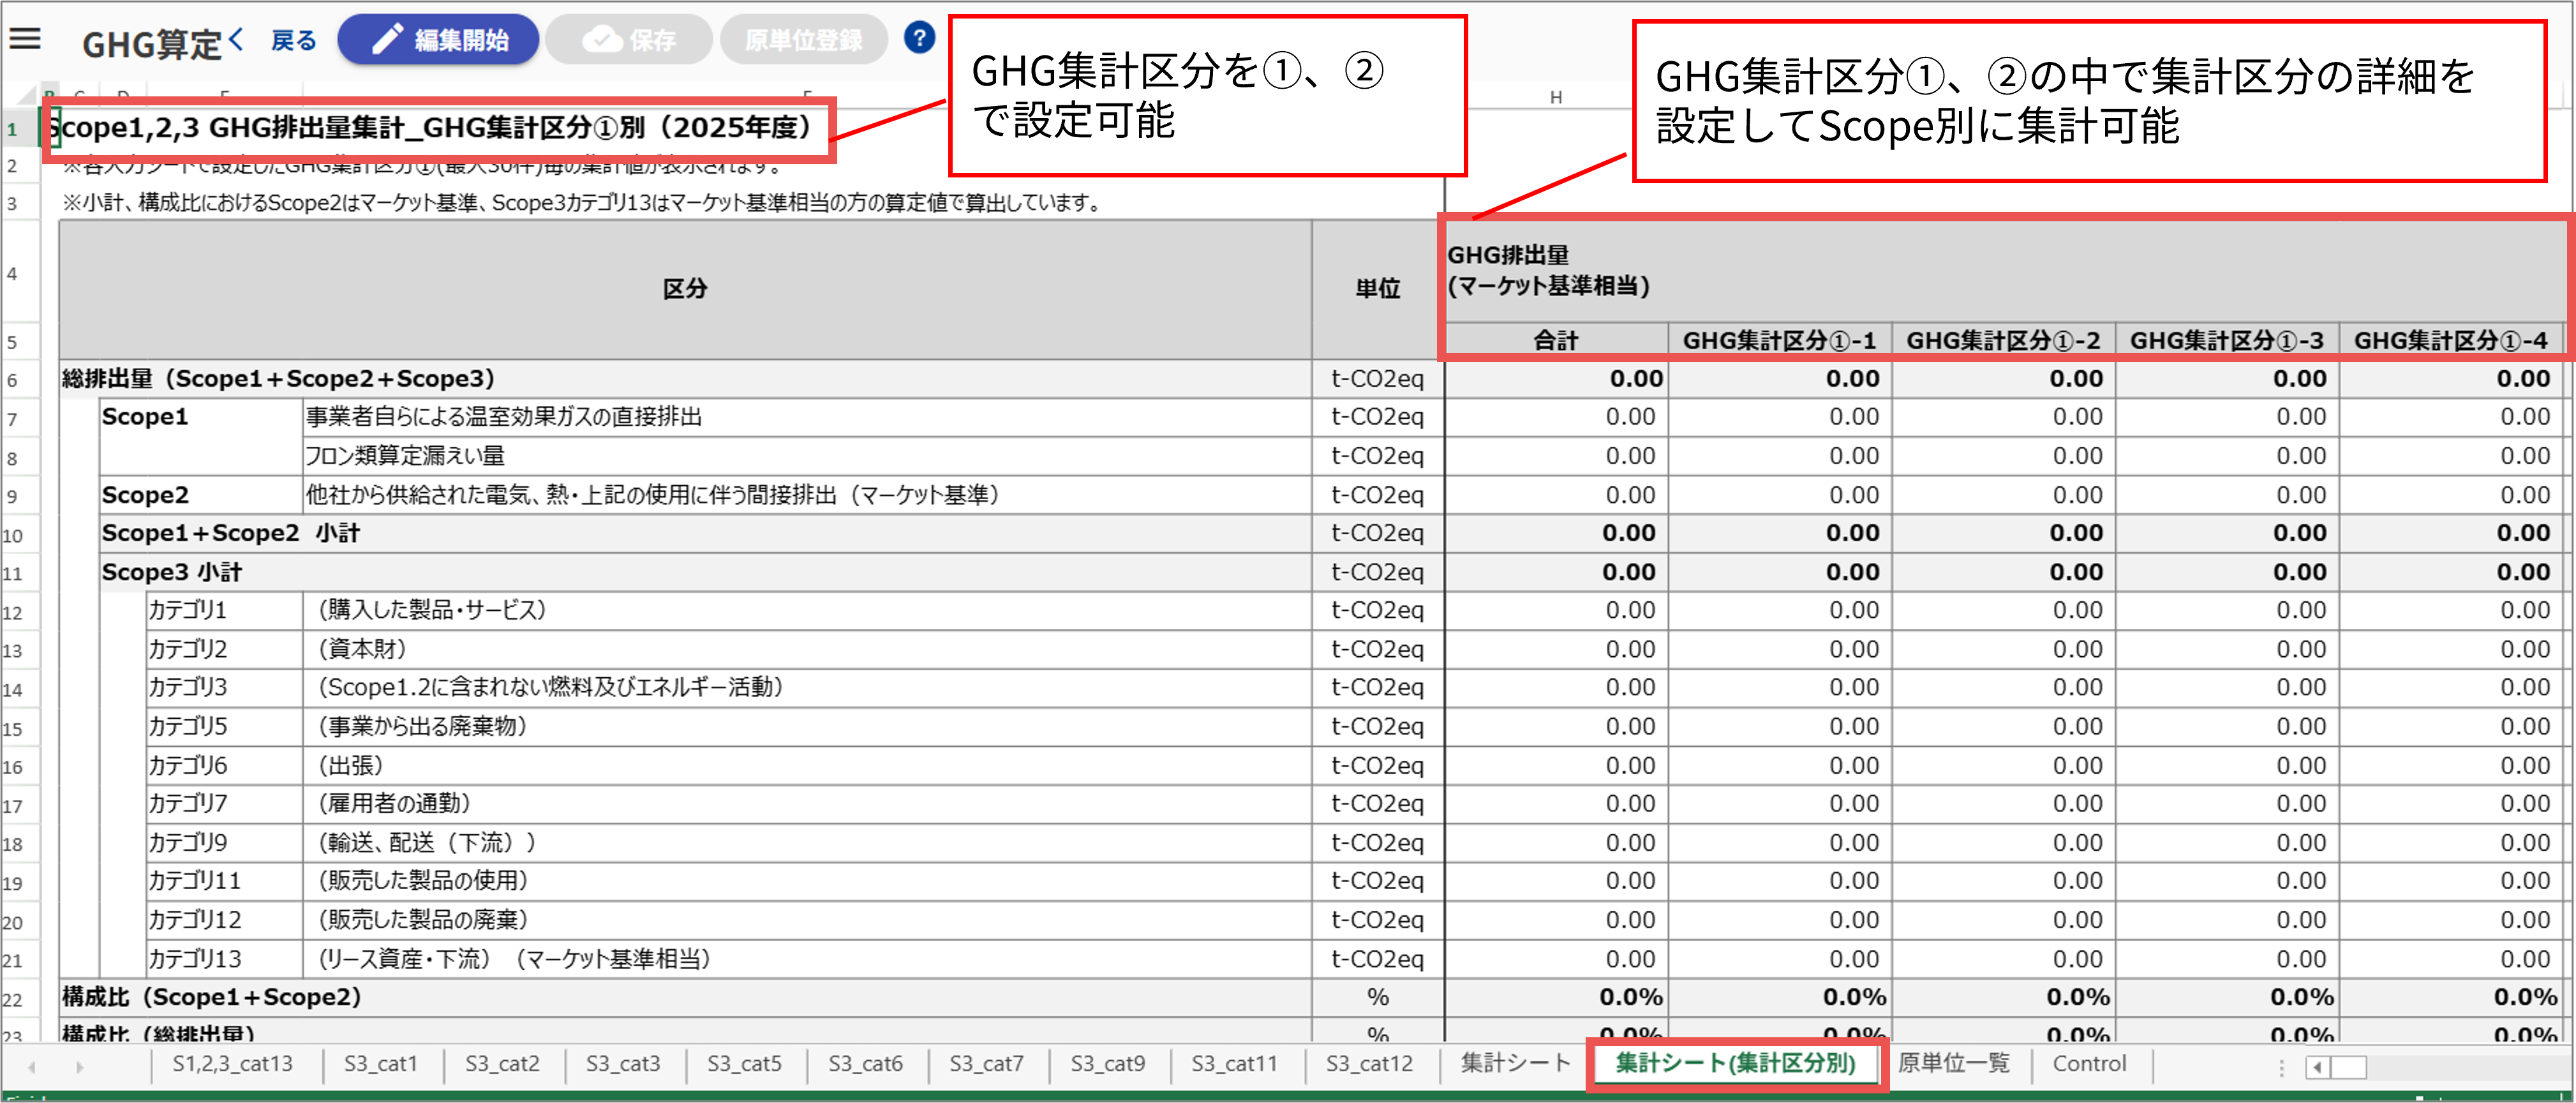This screenshot has height=1103, width=2576.
Task: Switch to the S3_cat7 sheet tab
Action: point(986,1064)
